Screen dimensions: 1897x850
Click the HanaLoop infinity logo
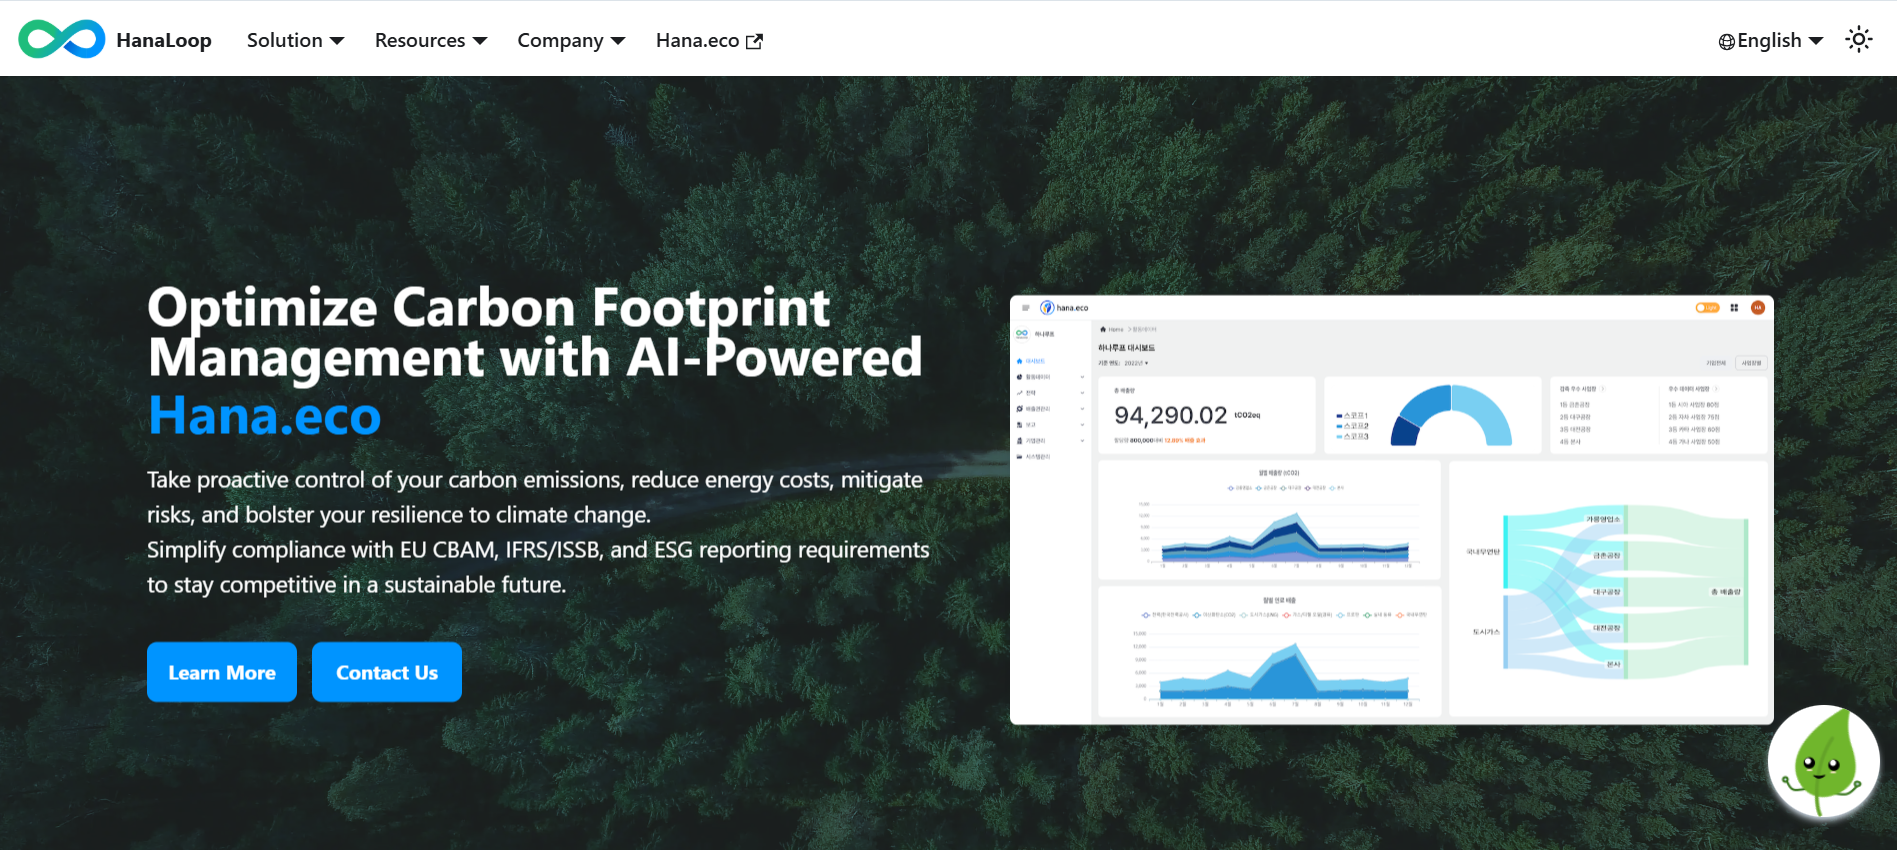click(61, 40)
